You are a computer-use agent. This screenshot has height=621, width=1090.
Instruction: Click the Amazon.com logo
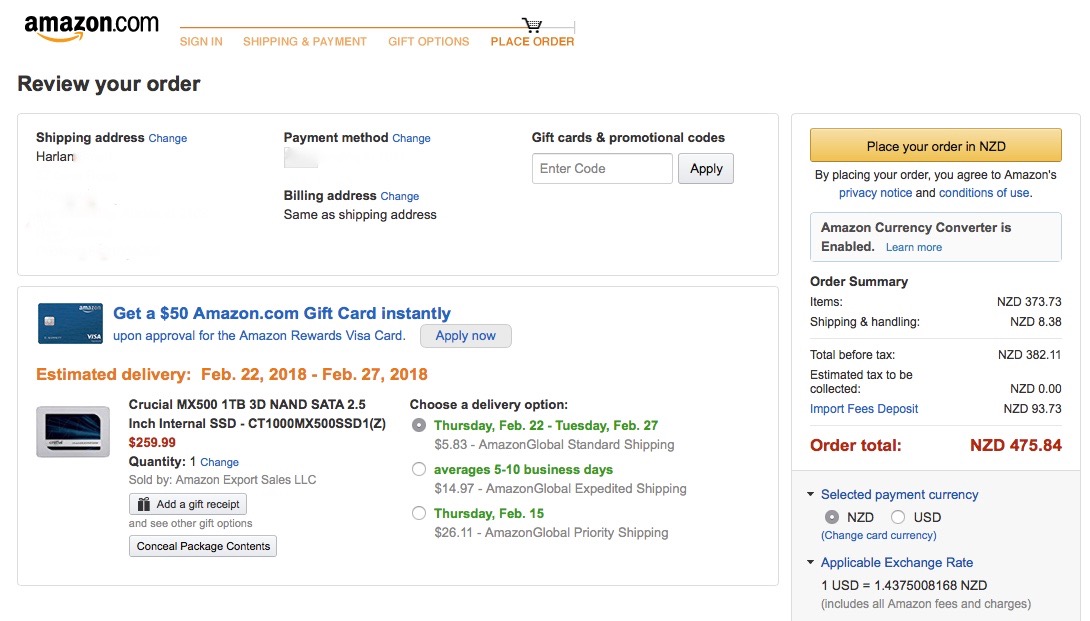(x=91, y=27)
